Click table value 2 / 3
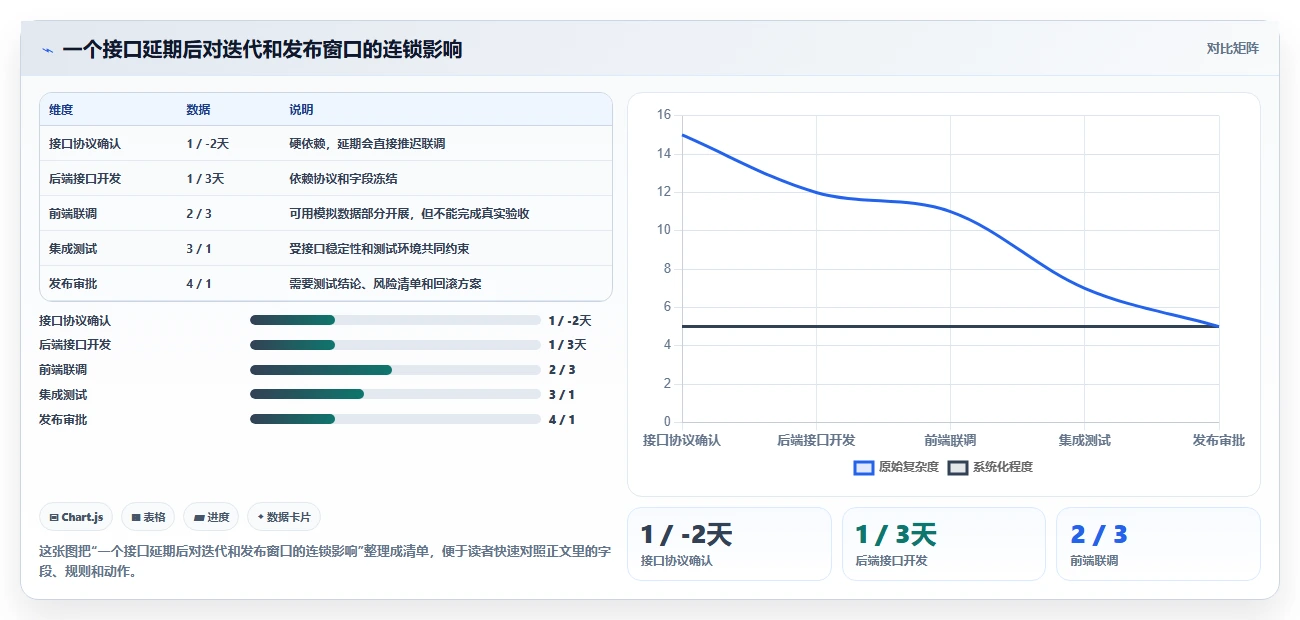This screenshot has width=1300, height=620. click(199, 214)
